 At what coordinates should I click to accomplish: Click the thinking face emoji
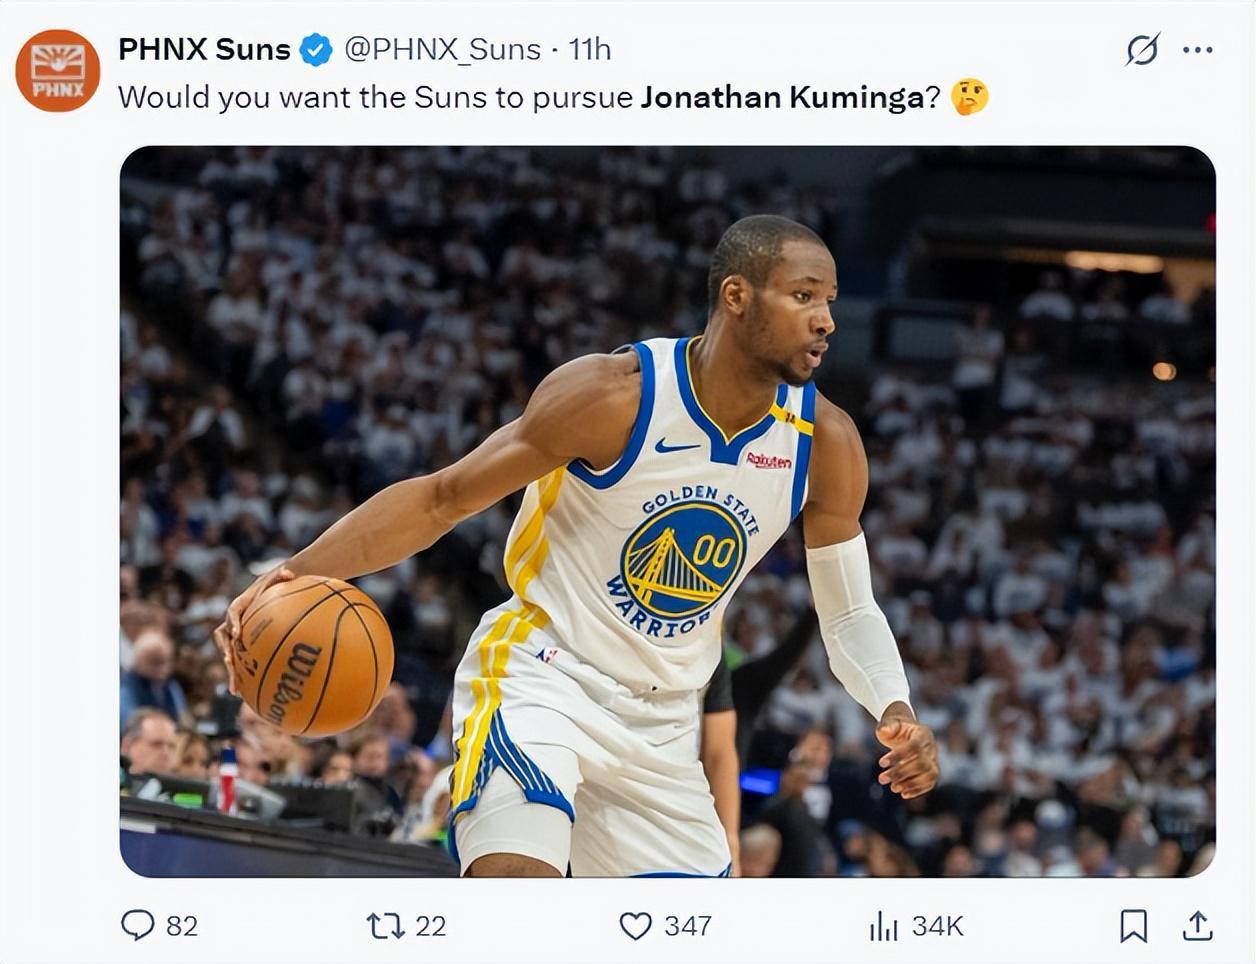pyautogui.click(x=968, y=97)
